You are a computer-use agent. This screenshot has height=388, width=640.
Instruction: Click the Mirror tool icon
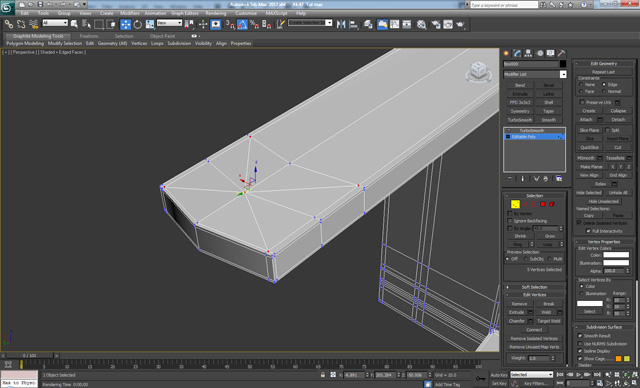pos(341,24)
